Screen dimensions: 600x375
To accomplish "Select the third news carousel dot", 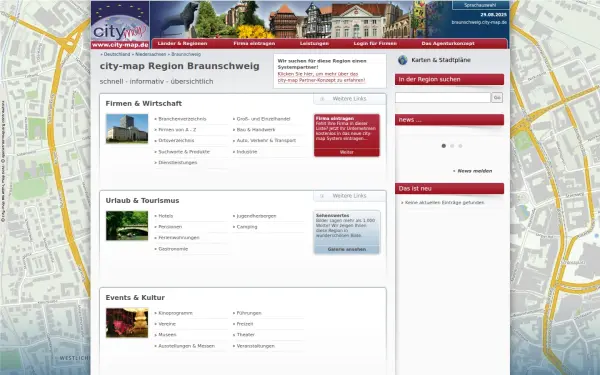I will click(460, 146).
